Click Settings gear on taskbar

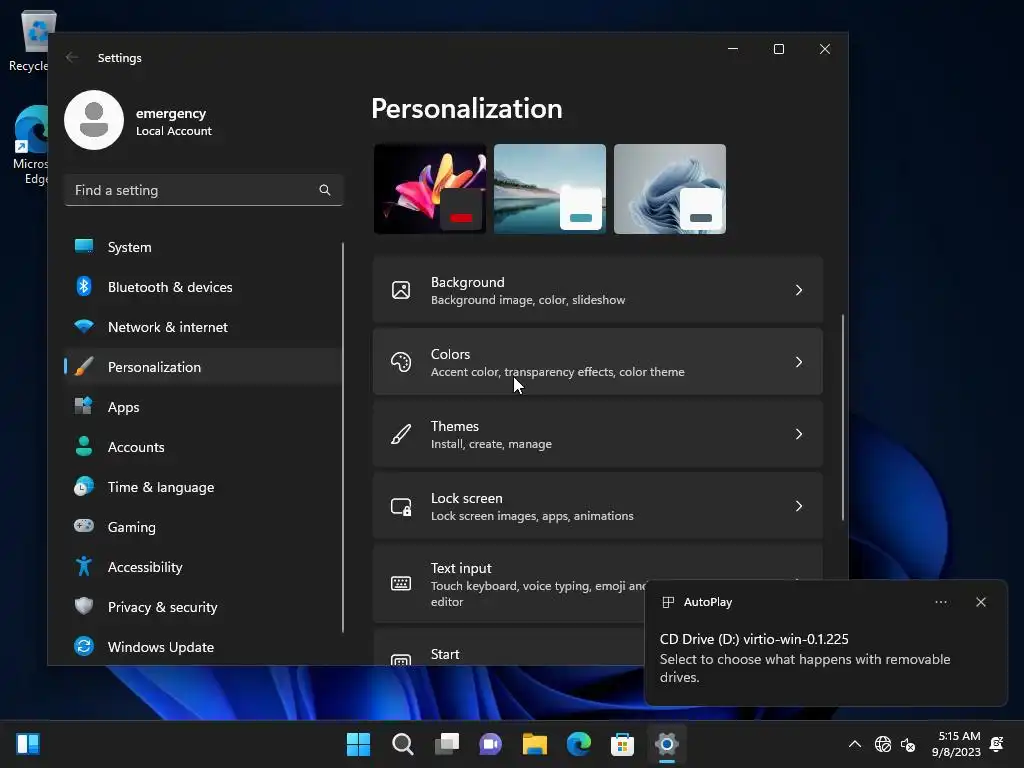667,744
